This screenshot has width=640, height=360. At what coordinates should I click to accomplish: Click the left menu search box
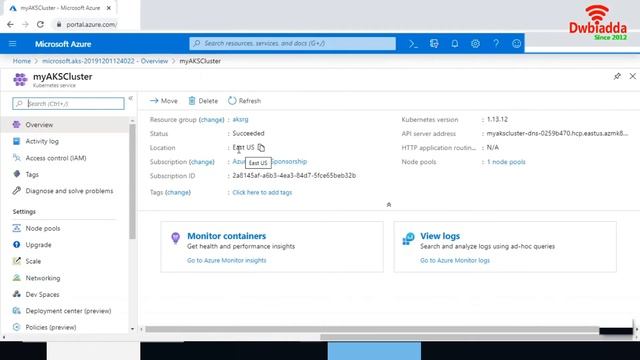[x=68, y=104]
